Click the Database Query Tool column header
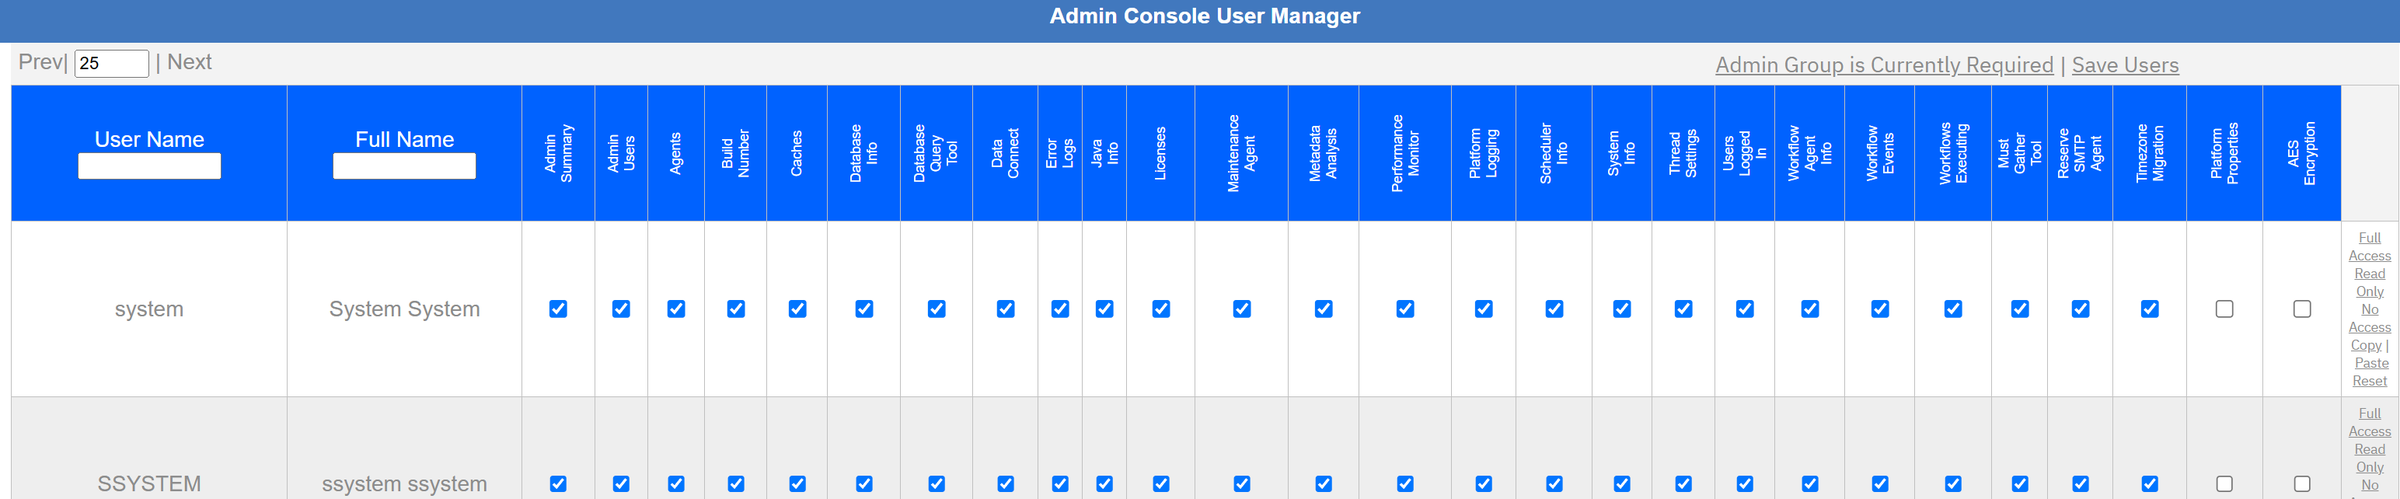 pos(936,153)
